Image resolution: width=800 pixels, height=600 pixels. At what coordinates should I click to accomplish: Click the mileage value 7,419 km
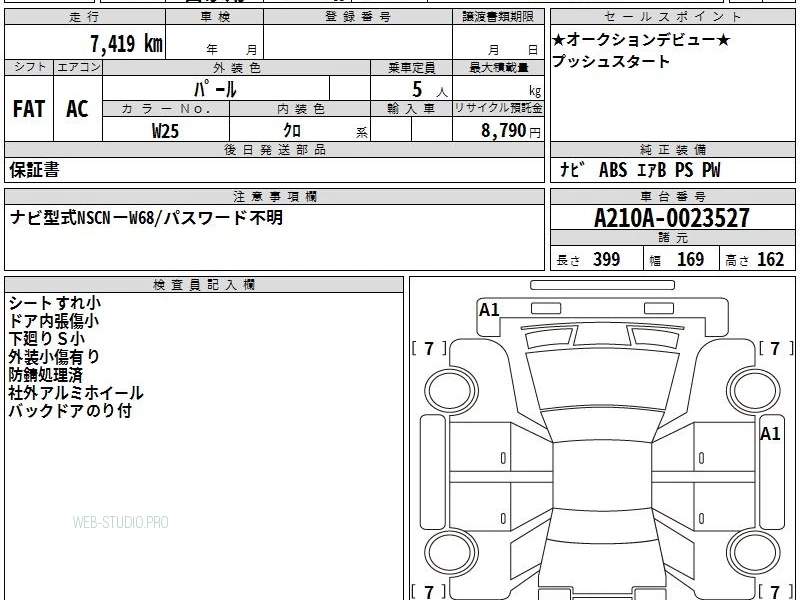[126, 43]
